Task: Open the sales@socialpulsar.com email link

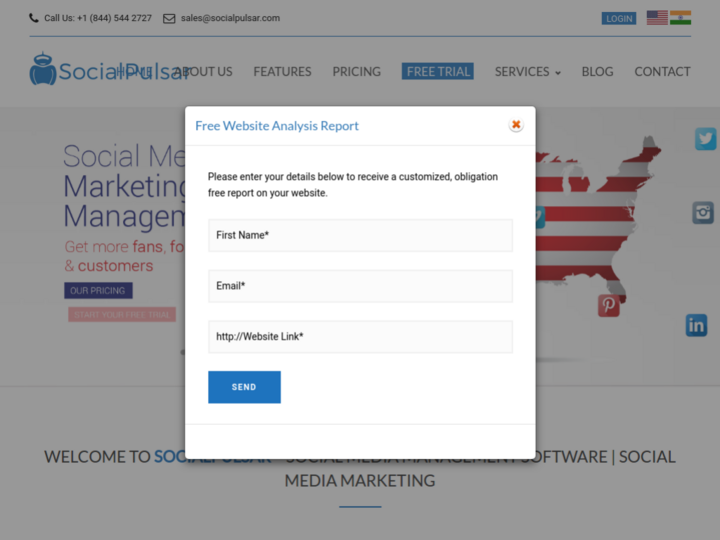Action: 230,18
